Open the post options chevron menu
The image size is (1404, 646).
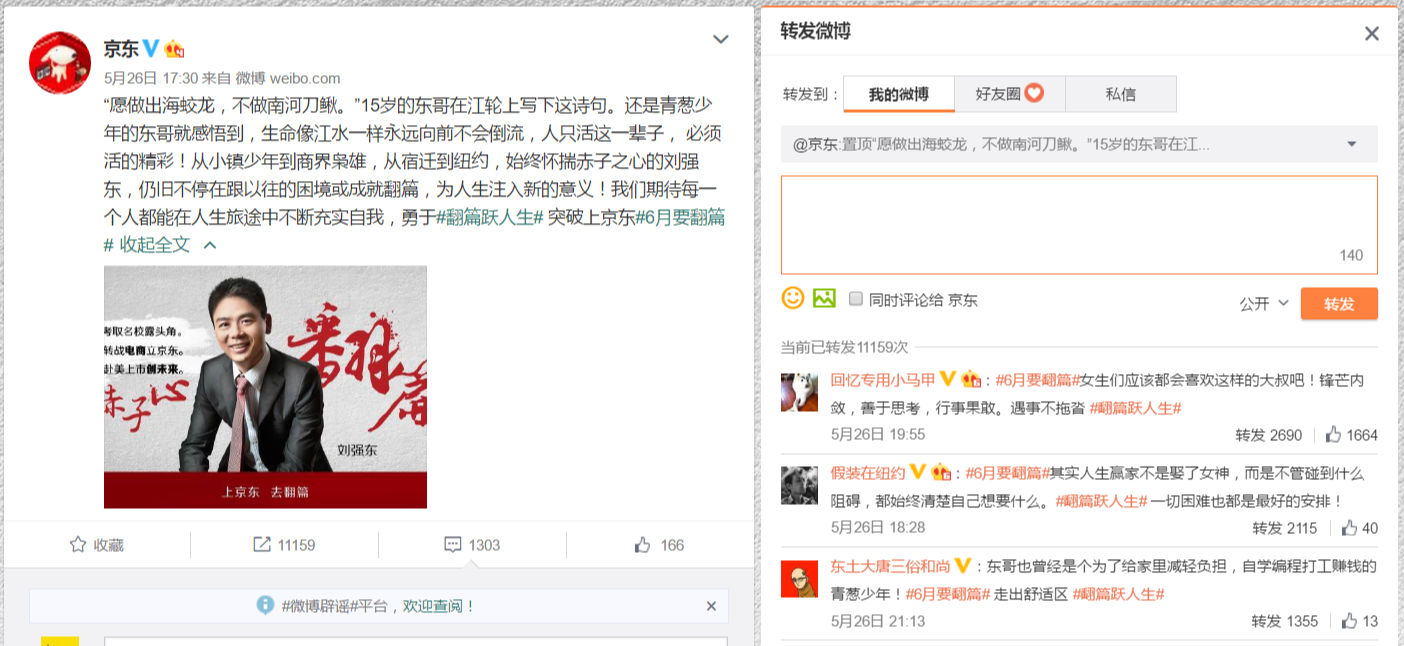pos(720,40)
